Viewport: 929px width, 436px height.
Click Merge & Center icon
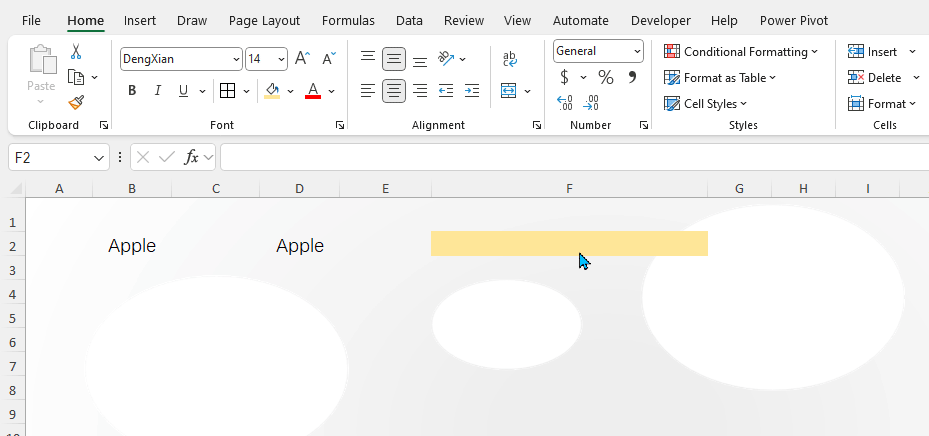pos(508,91)
